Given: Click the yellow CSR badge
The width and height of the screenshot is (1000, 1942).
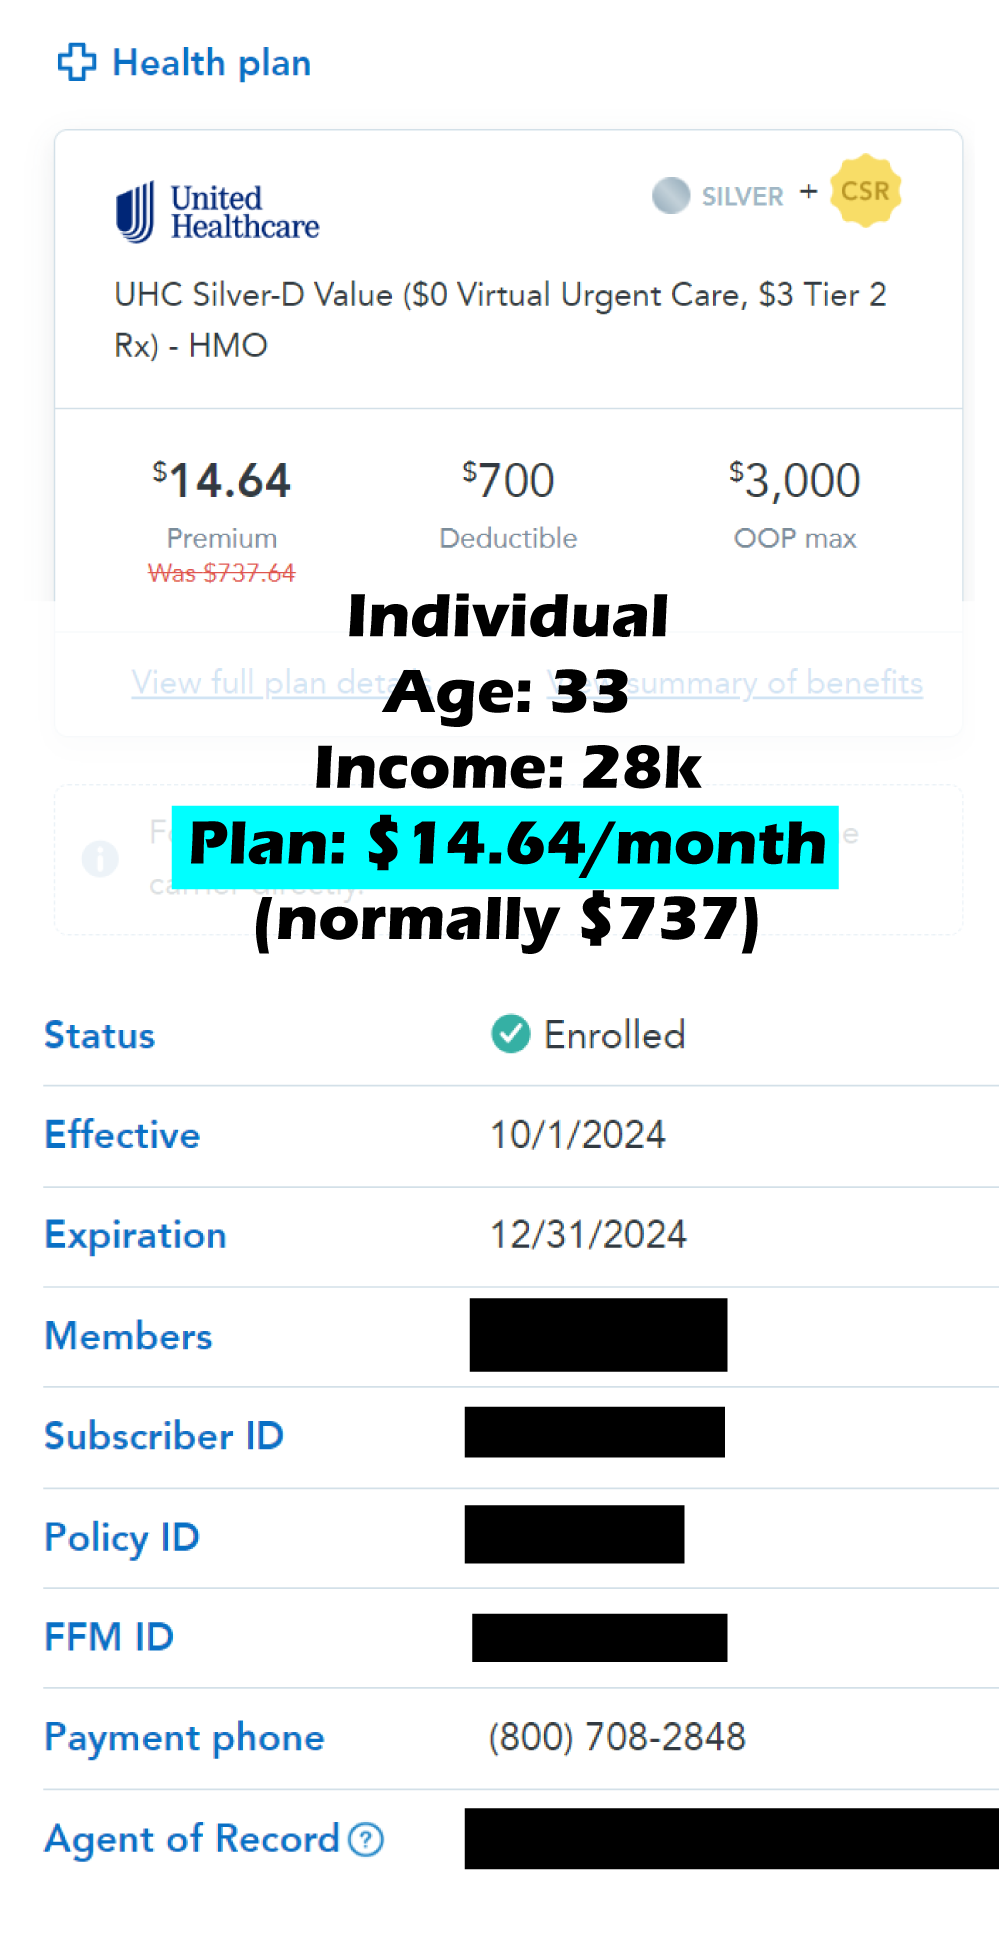Looking at the screenshot, I should point(865,190).
